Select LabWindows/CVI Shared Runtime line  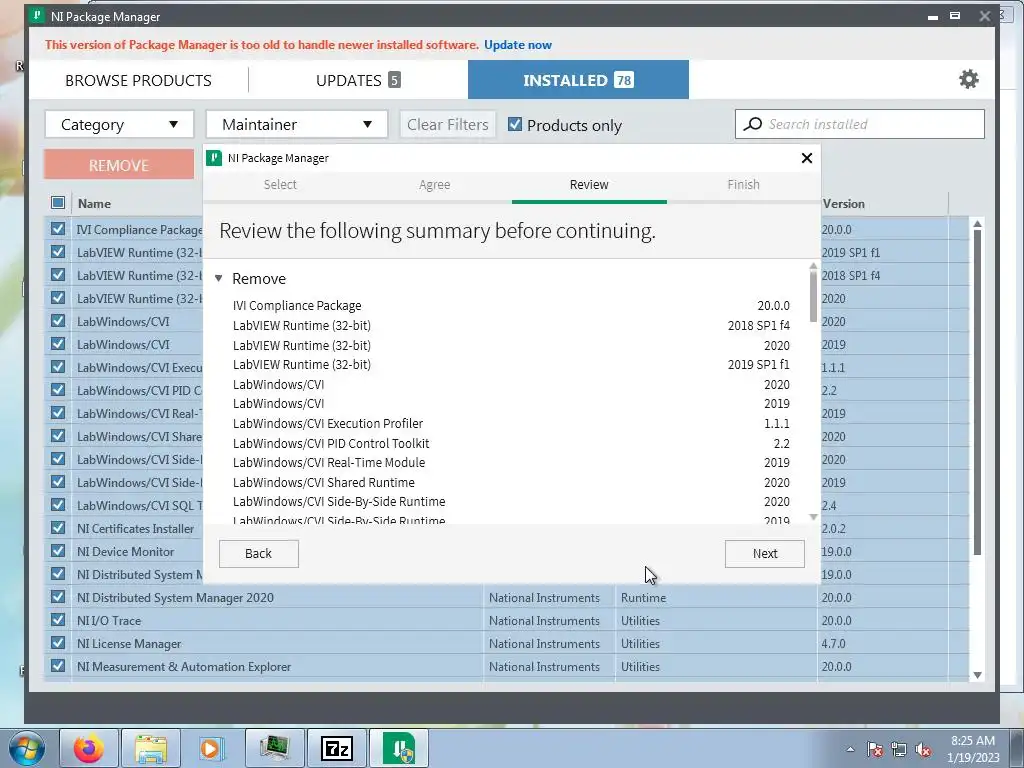323,482
